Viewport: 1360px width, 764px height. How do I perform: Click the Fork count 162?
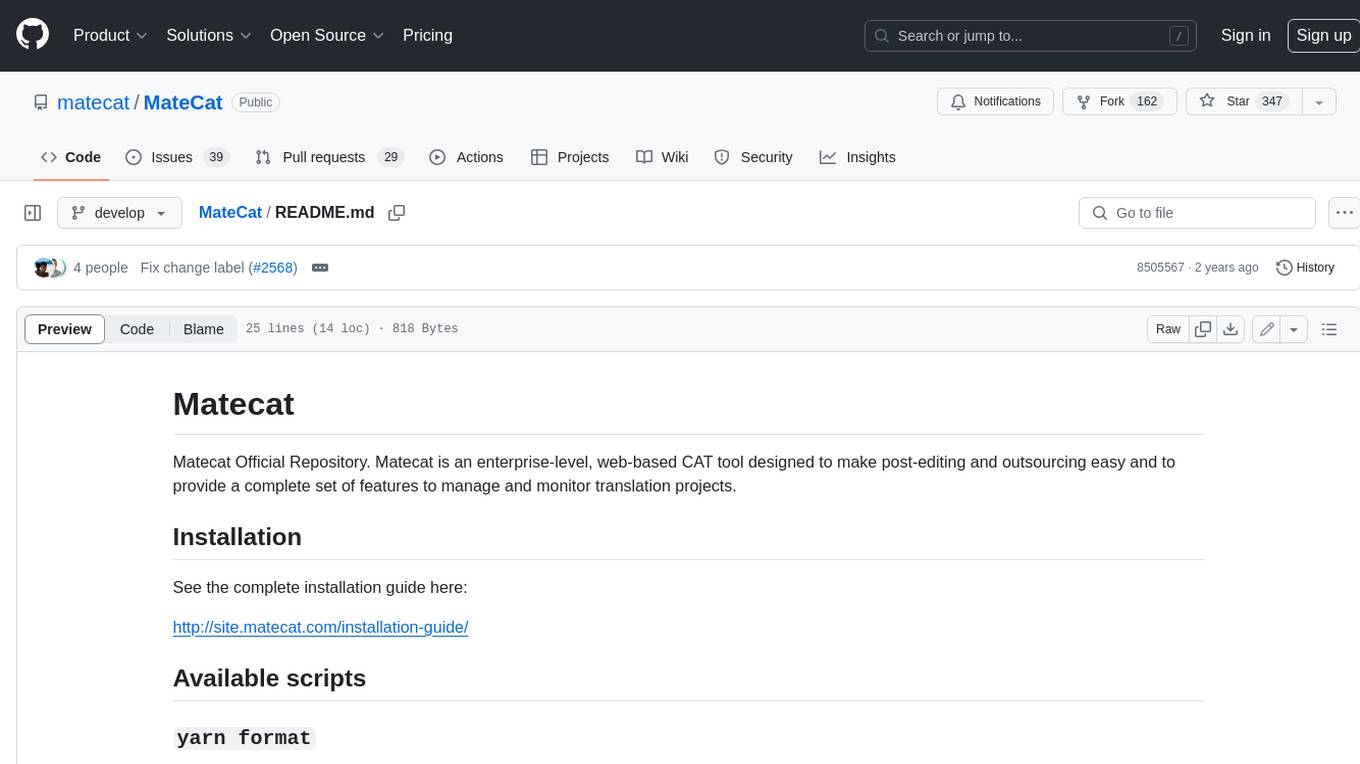point(1147,101)
